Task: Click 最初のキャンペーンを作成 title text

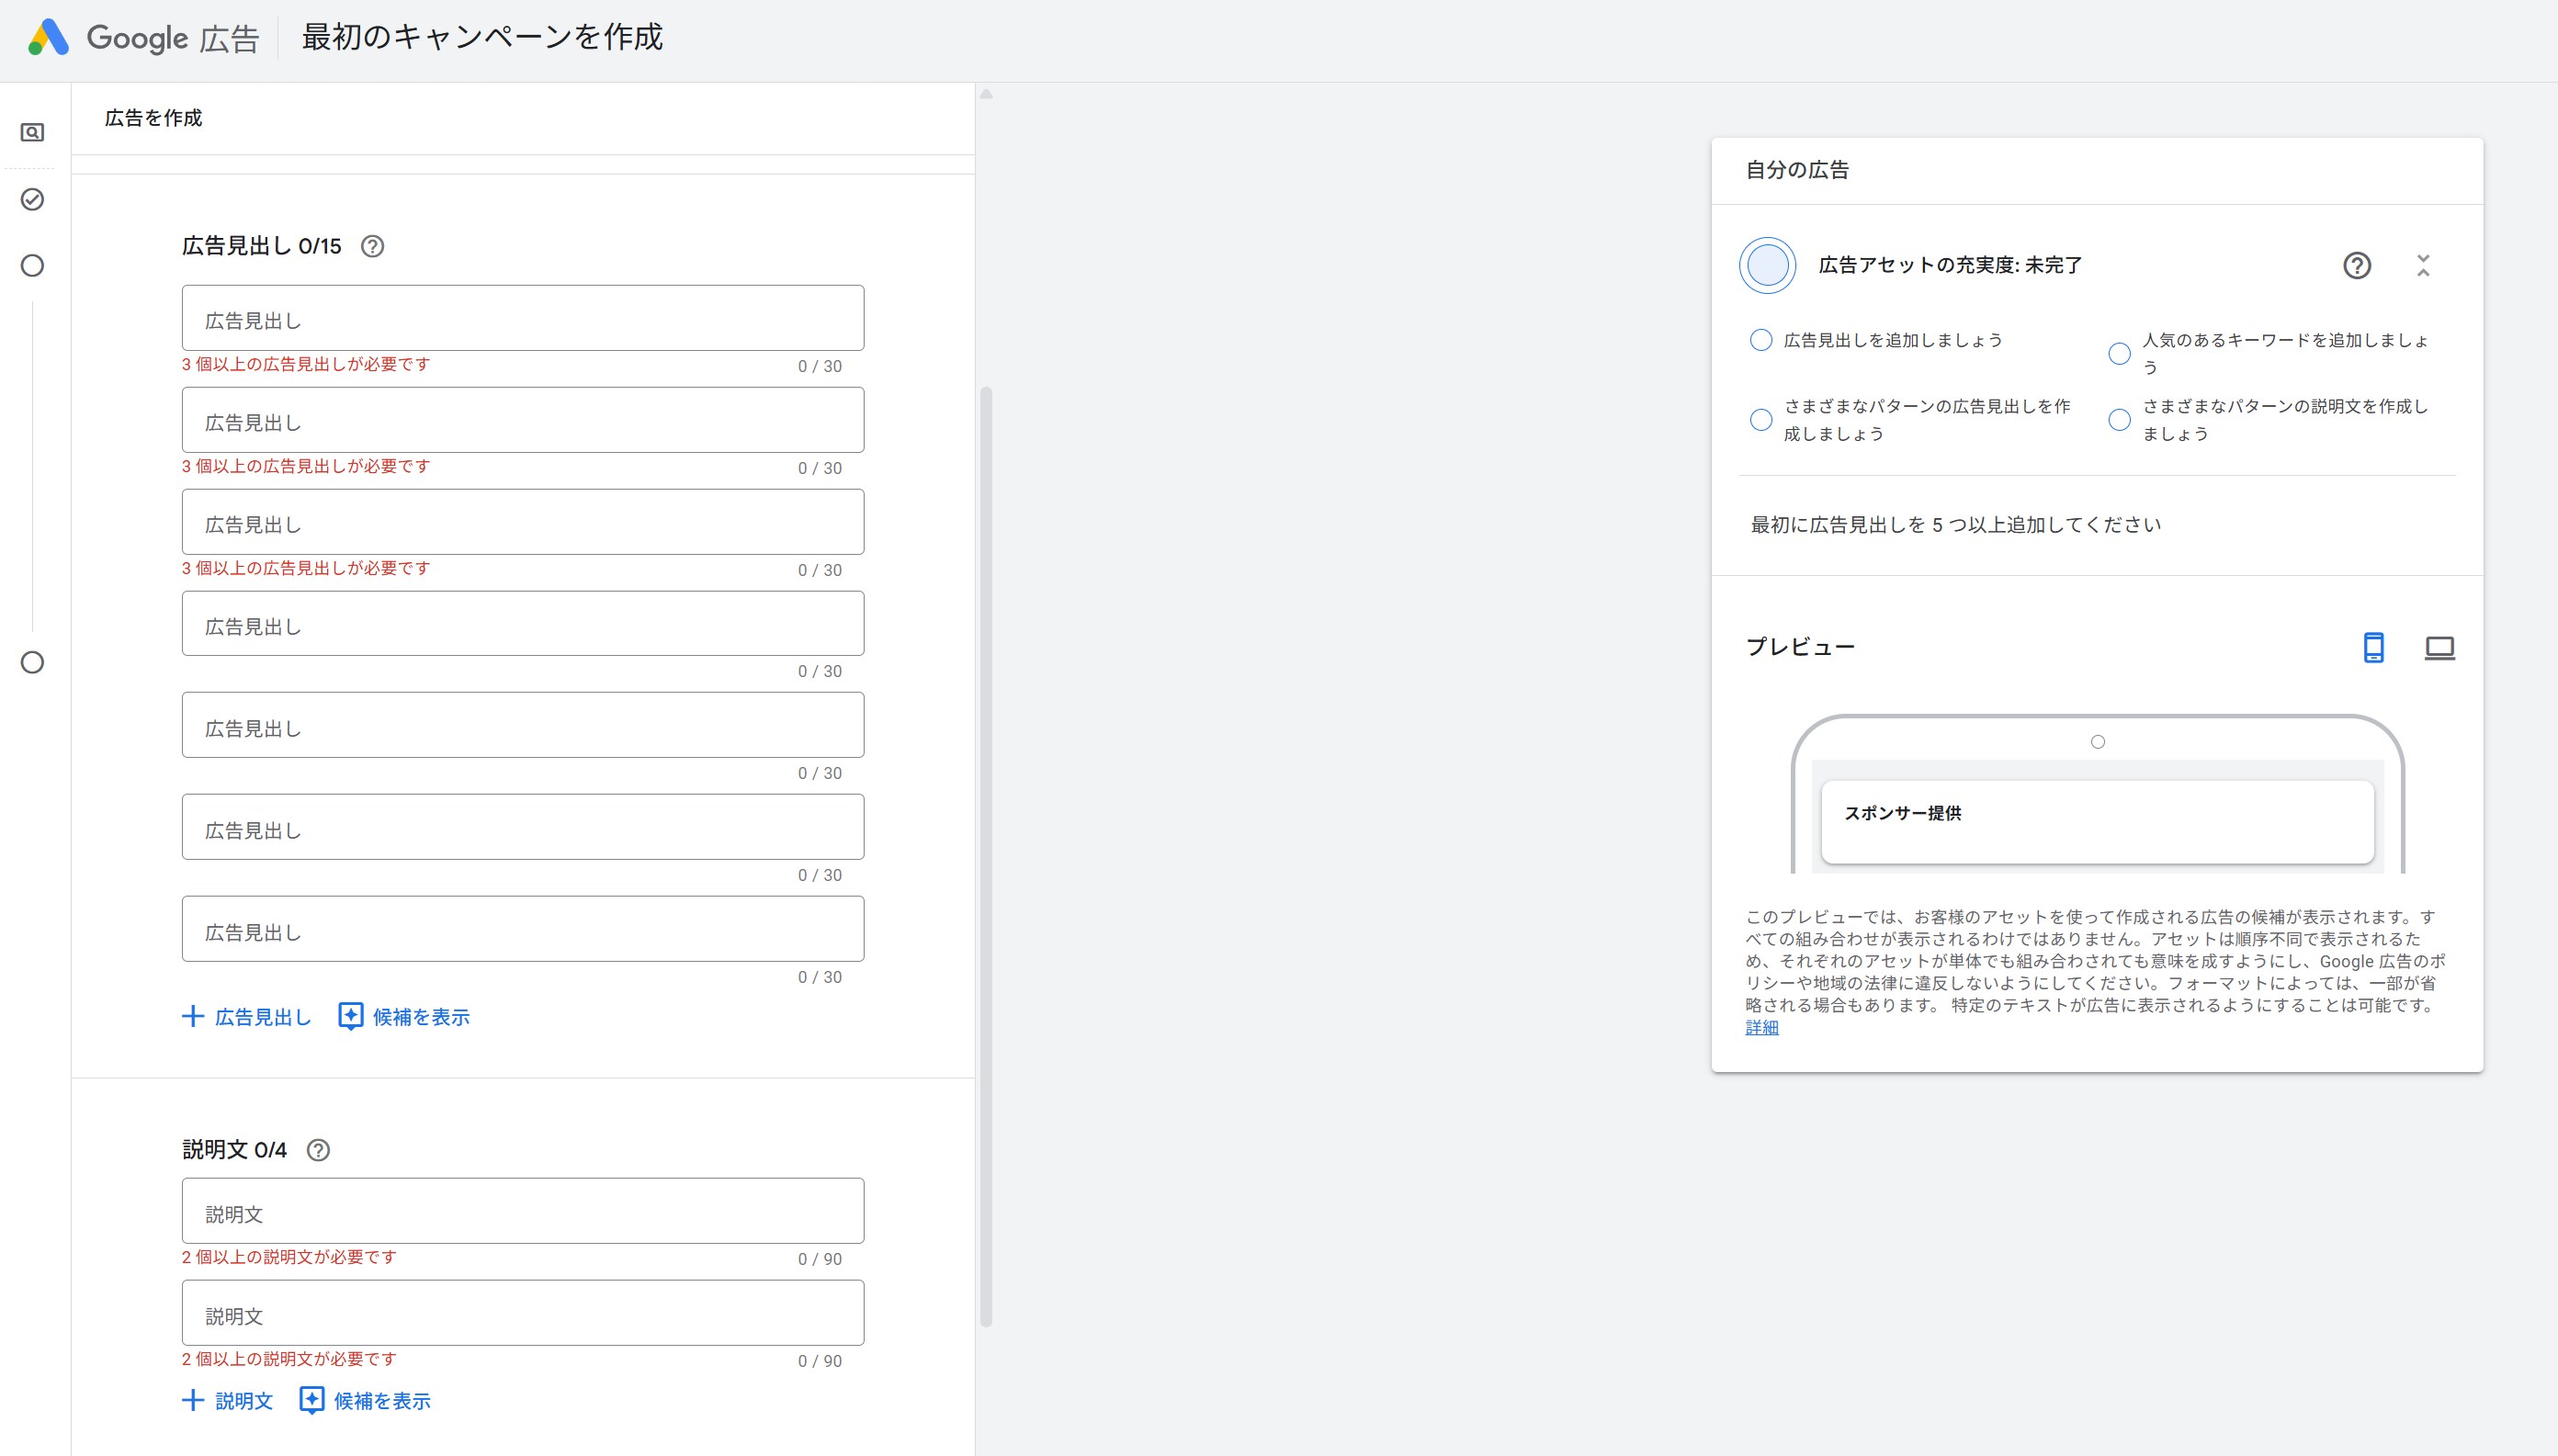Action: (482, 37)
